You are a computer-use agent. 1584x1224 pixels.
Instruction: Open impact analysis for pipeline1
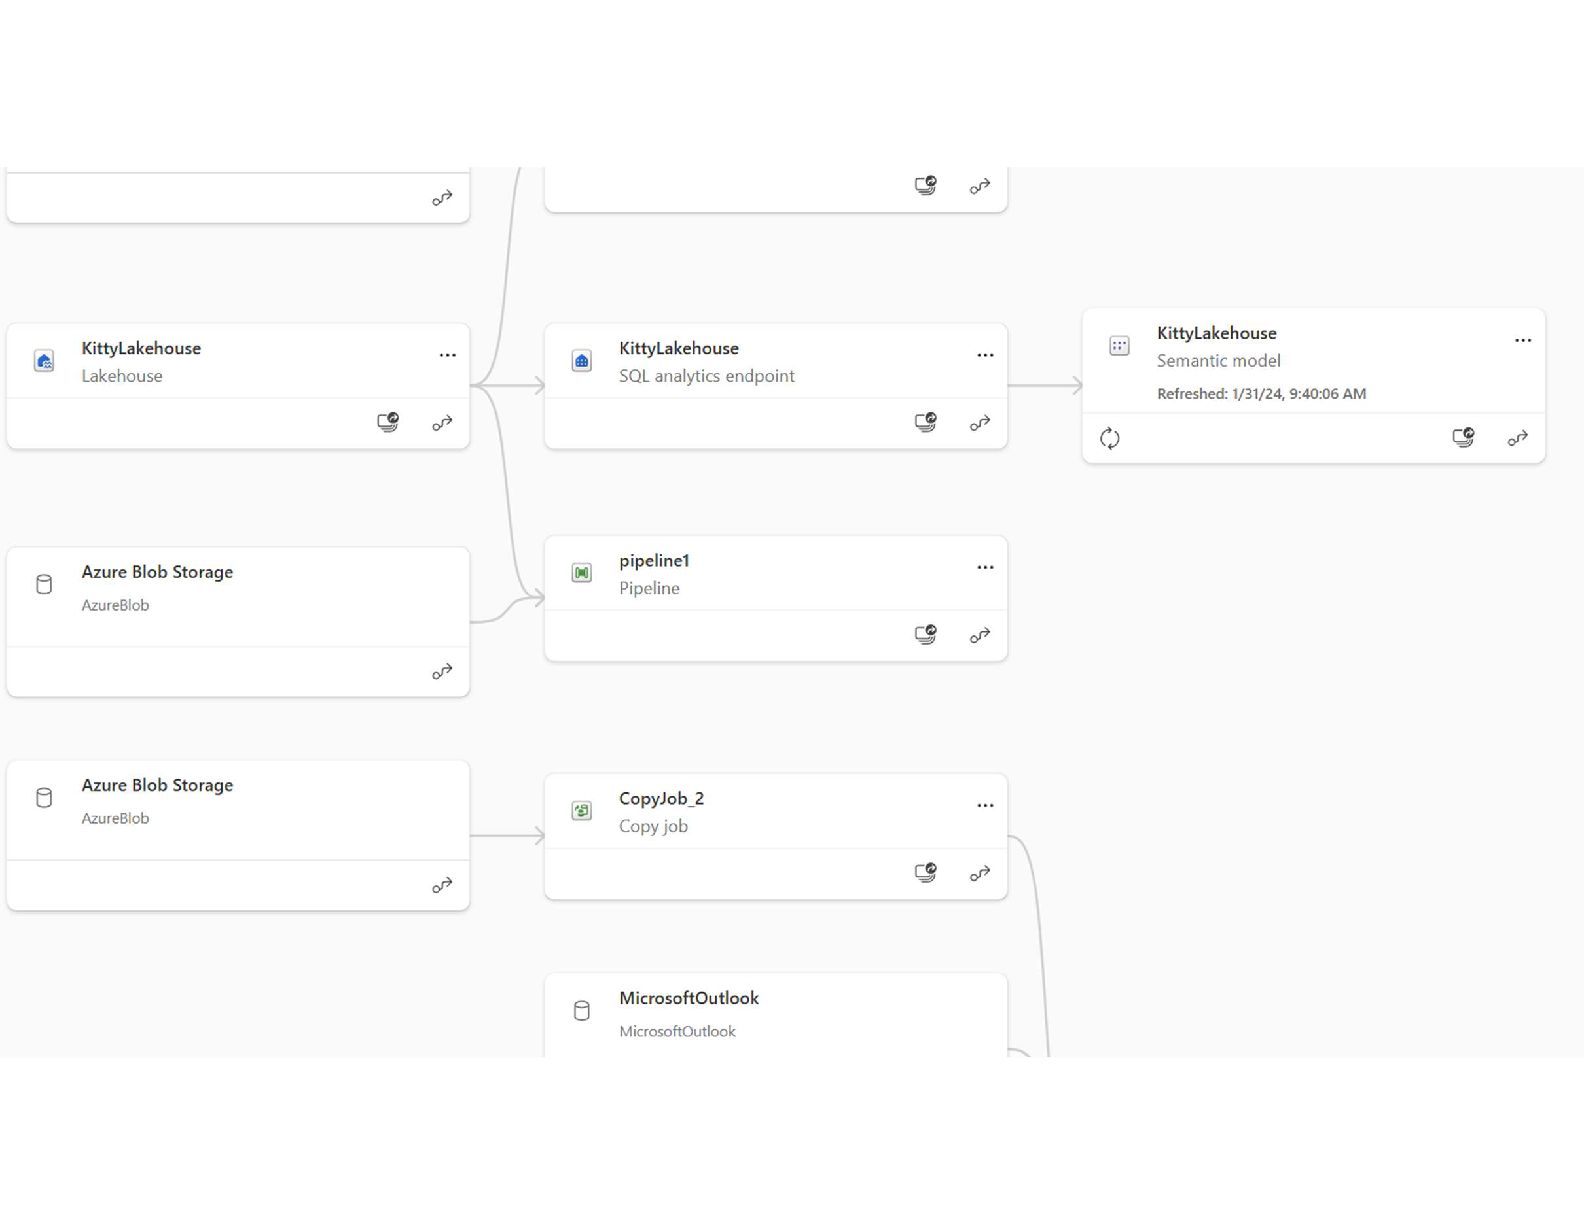pyautogui.click(x=926, y=635)
